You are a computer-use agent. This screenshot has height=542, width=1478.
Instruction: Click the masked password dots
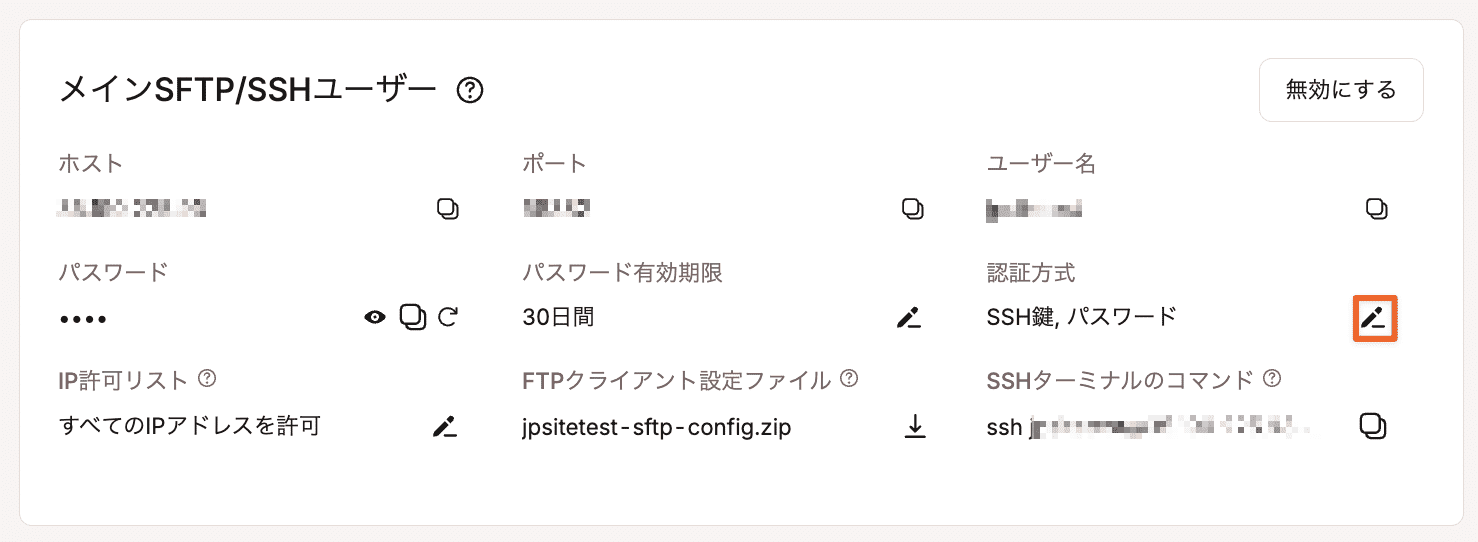pos(83,319)
